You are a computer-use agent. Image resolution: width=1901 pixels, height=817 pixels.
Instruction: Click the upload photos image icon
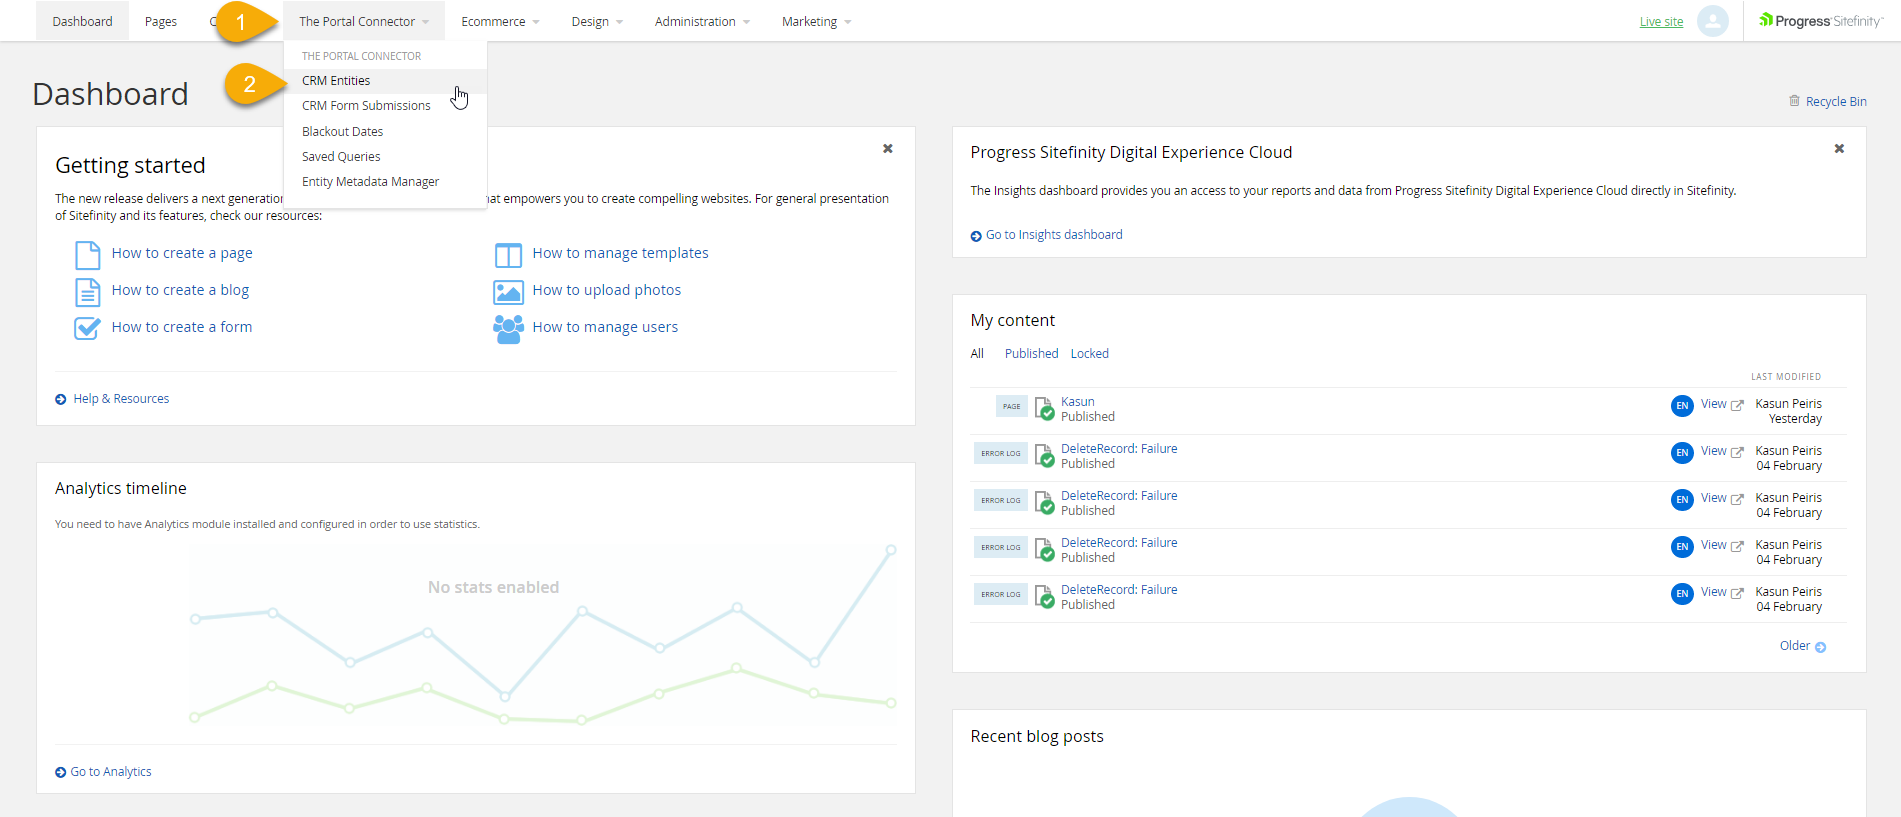tap(508, 292)
